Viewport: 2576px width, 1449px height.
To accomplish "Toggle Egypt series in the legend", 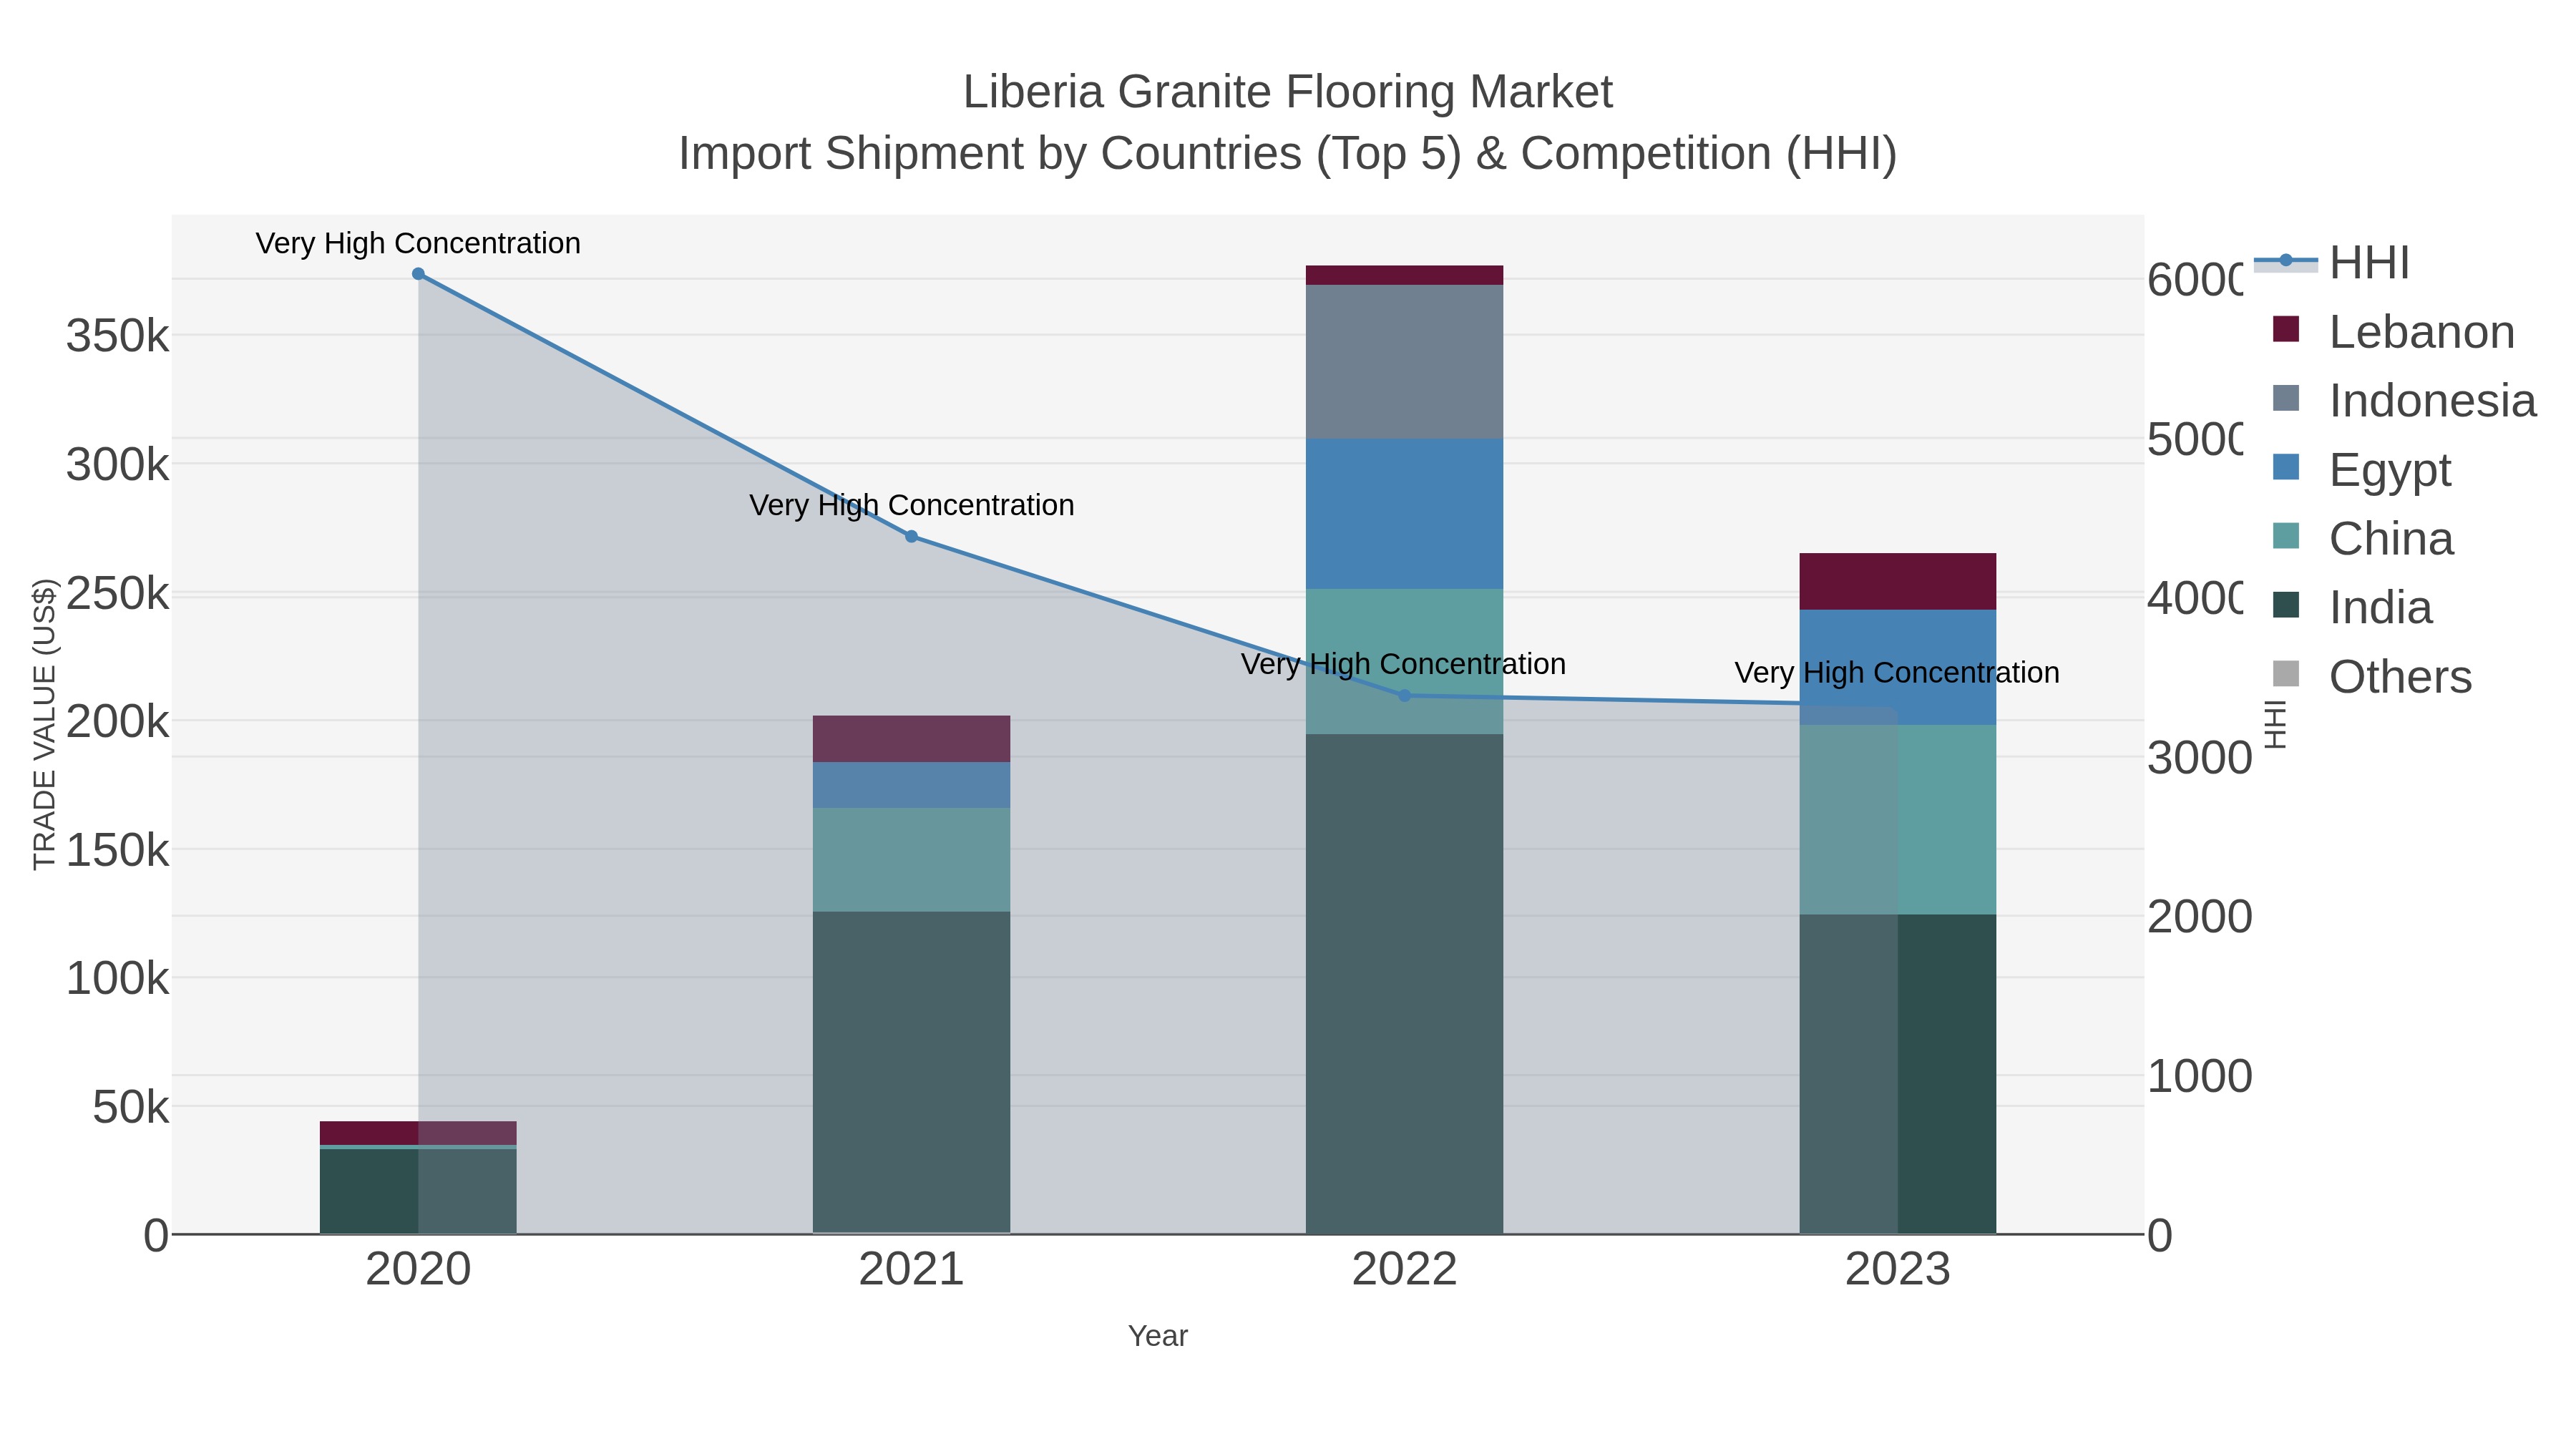I will click(x=2362, y=469).
